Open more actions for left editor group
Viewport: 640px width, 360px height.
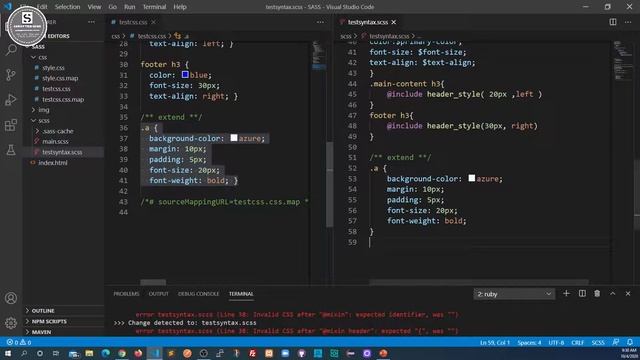coord(320,22)
